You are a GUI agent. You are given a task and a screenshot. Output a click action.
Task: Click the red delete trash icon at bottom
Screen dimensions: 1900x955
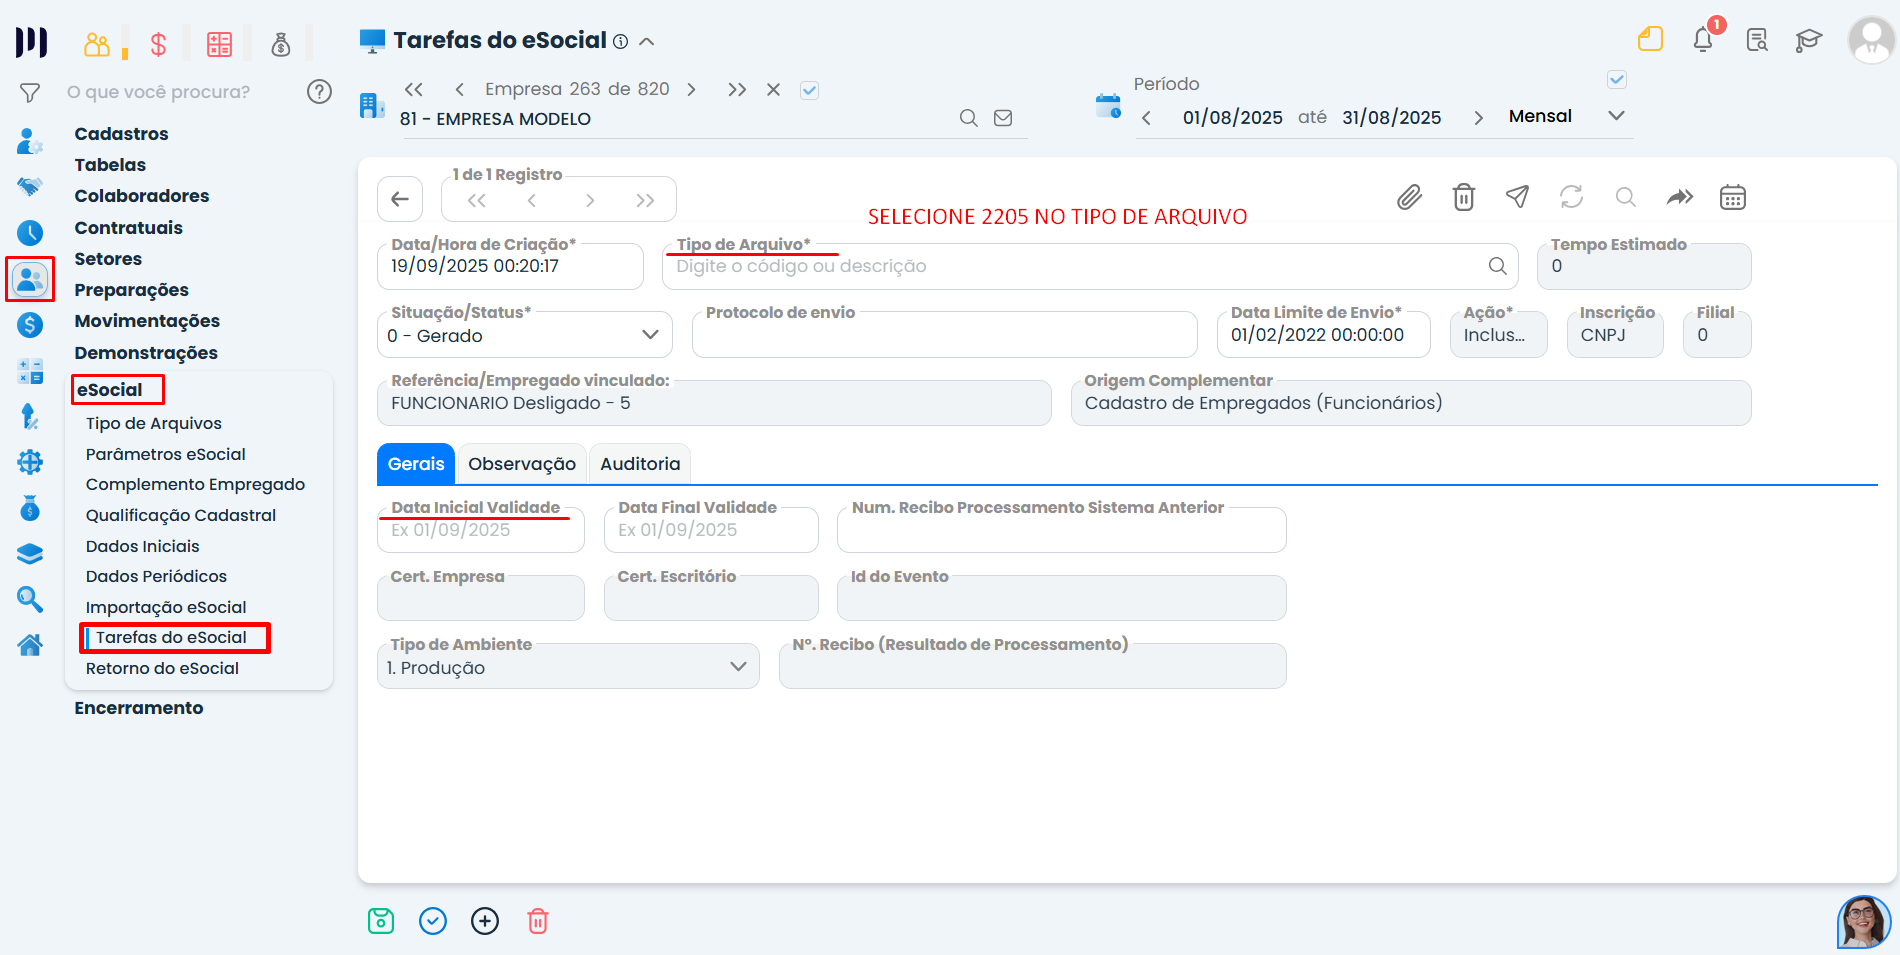click(x=538, y=921)
